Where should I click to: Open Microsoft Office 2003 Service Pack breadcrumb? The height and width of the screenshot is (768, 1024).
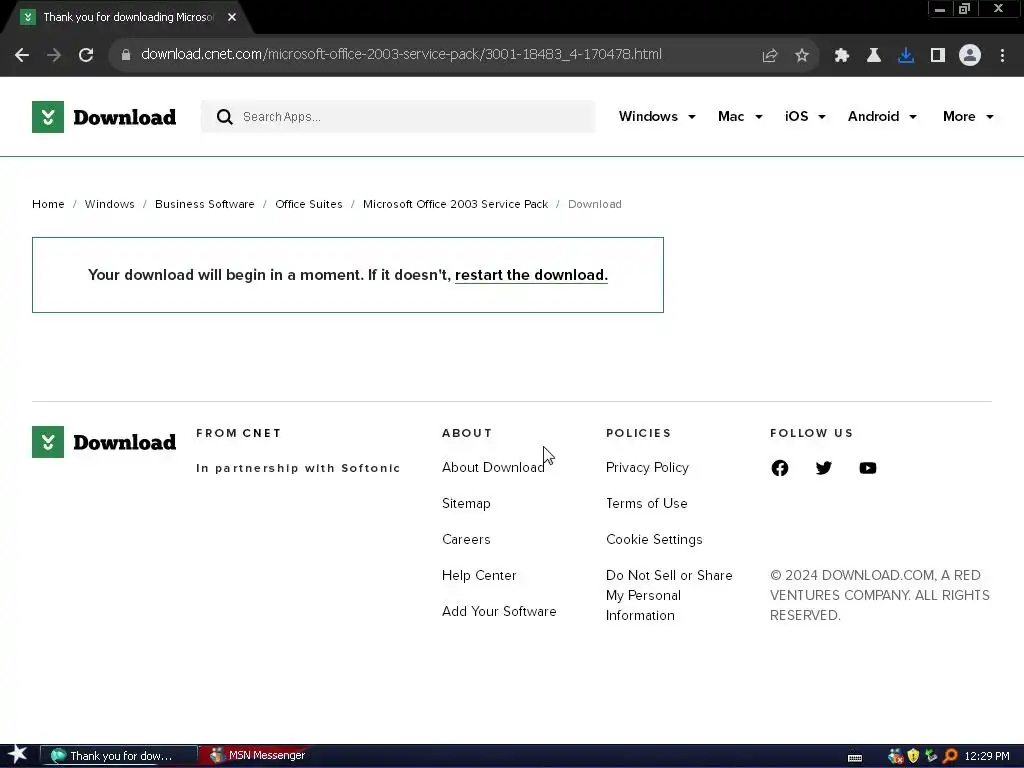[x=455, y=204]
